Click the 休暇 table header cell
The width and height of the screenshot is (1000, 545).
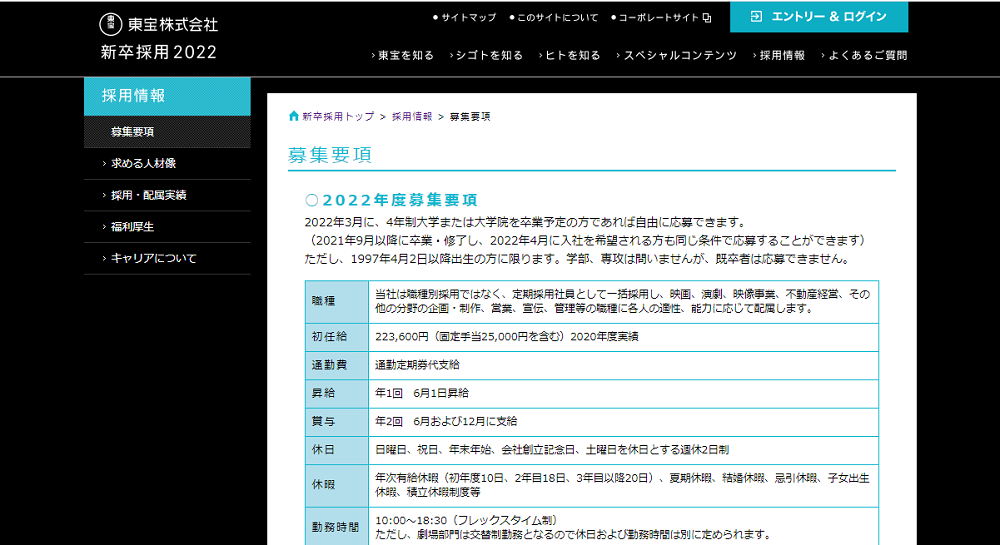point(337,485)
